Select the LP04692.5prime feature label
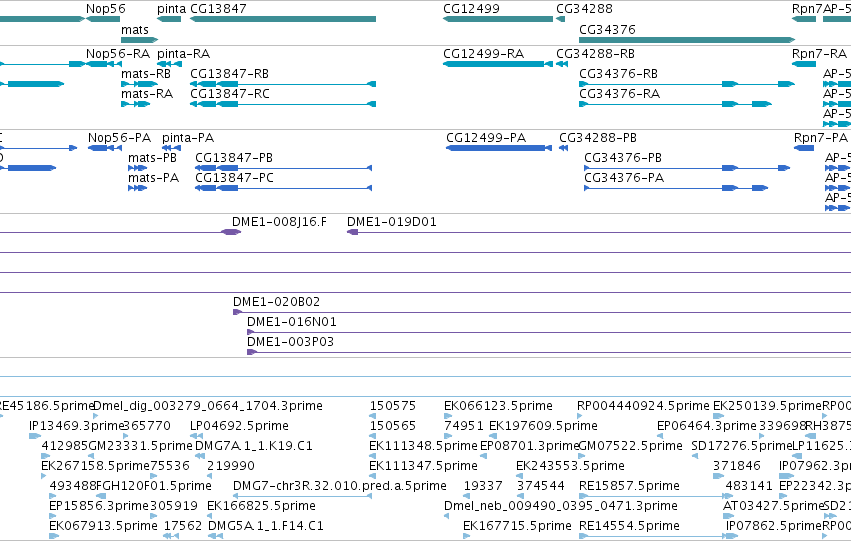Viewport: 851px width, 541px height. coord(239,426)
